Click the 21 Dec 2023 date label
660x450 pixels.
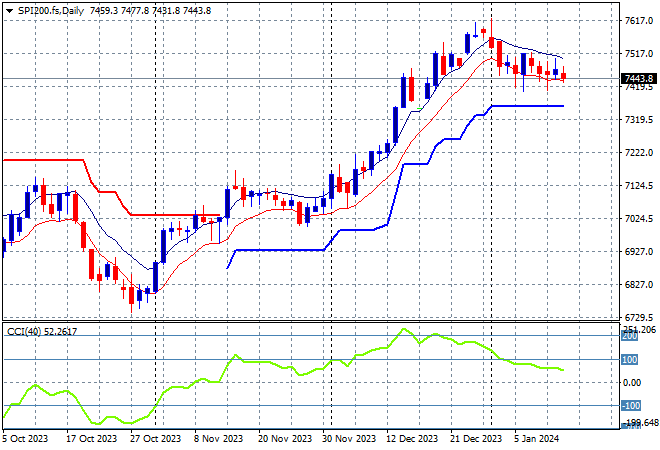point(475,438)
